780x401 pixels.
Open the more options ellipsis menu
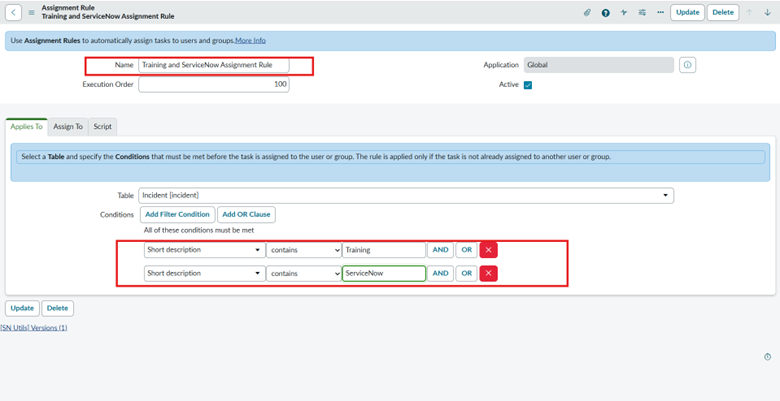click(x=660, y=13)
